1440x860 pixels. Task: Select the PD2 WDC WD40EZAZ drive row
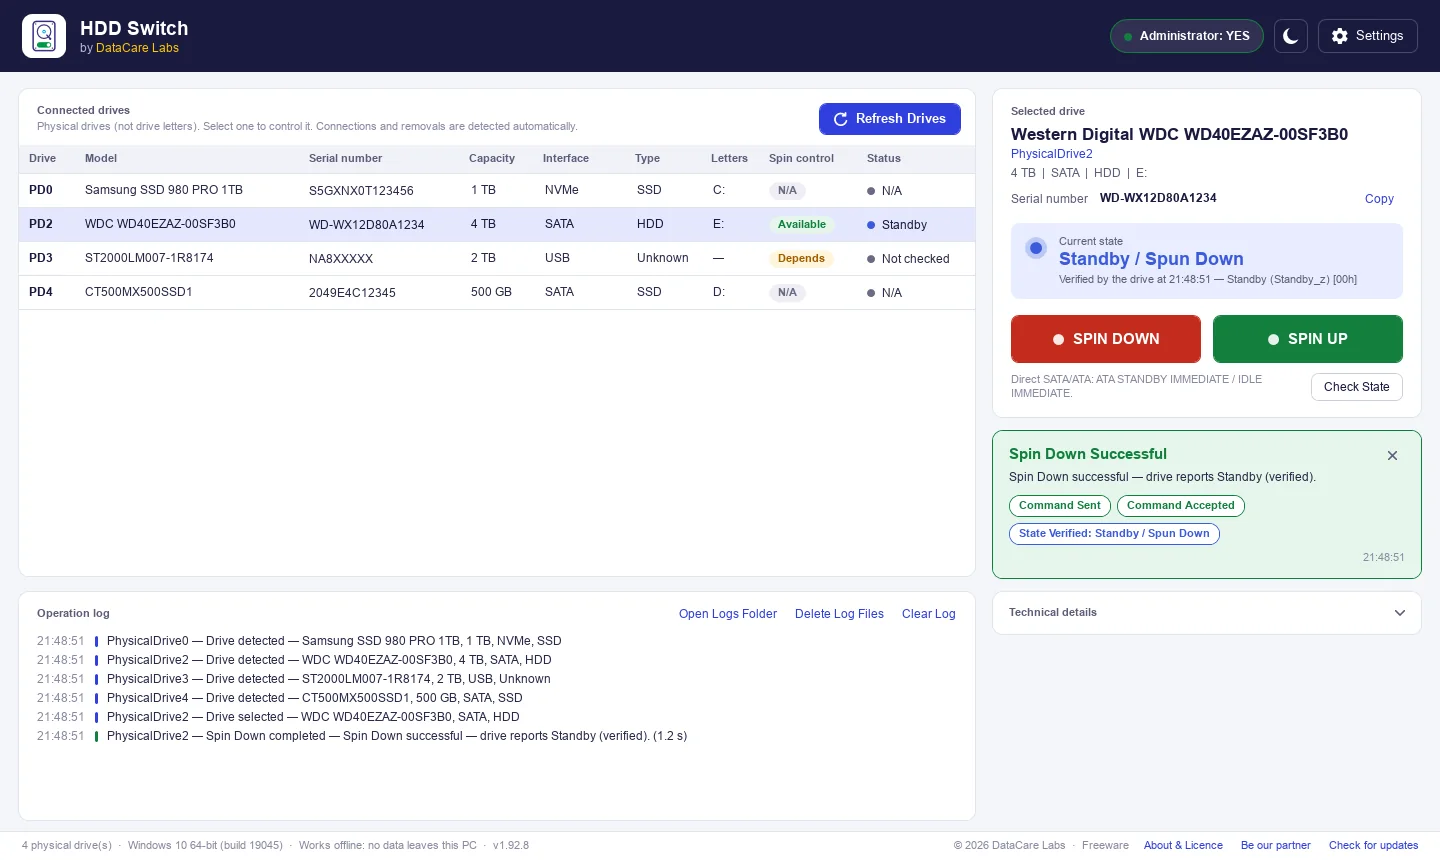(497, 224)
